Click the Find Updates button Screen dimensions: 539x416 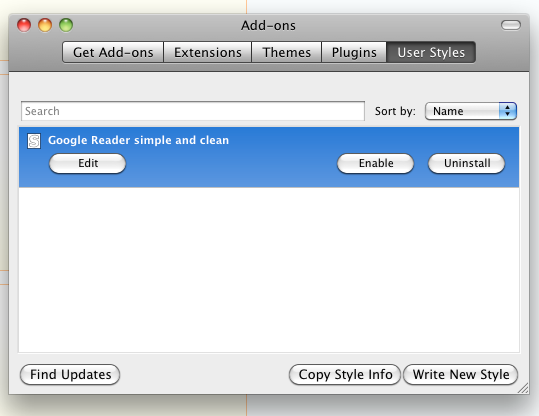70,374
